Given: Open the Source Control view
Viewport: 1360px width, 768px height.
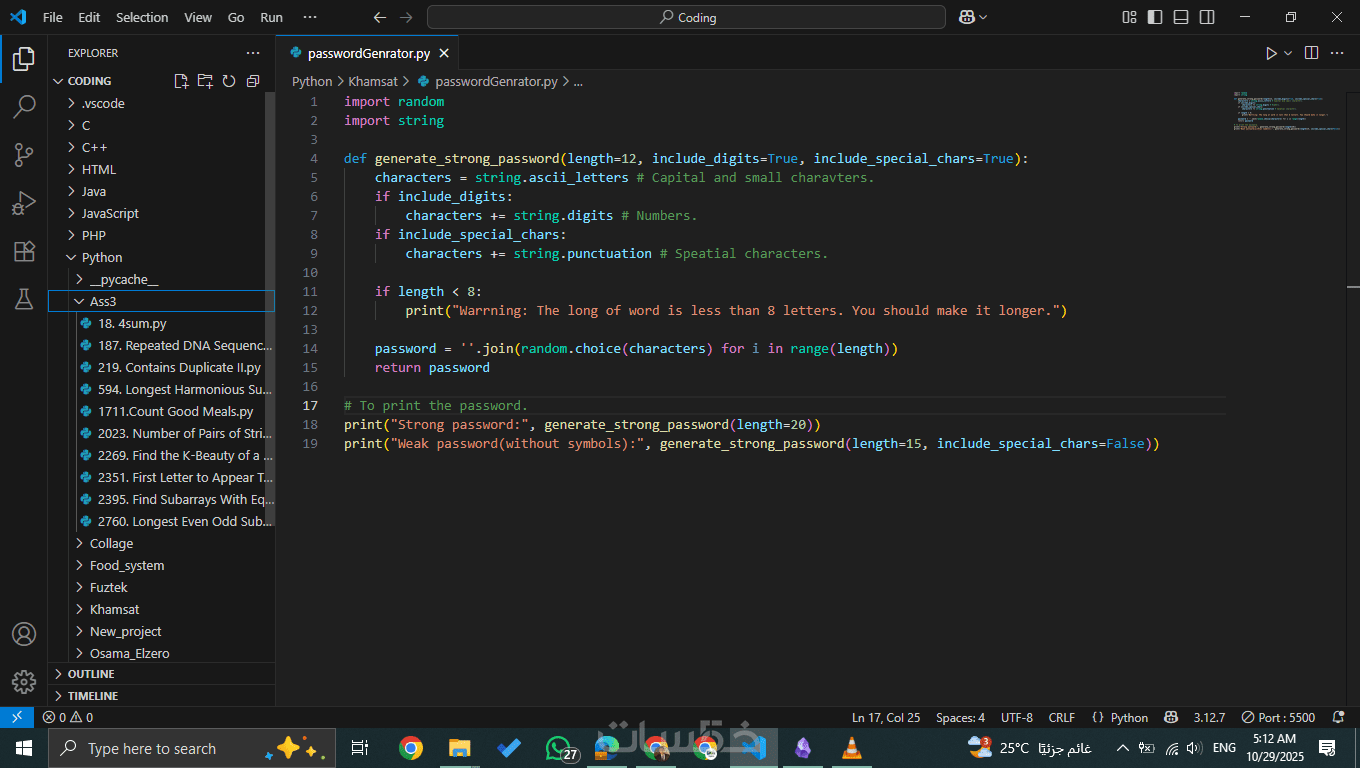Looking at the screenshot, I should click(24, 155).
